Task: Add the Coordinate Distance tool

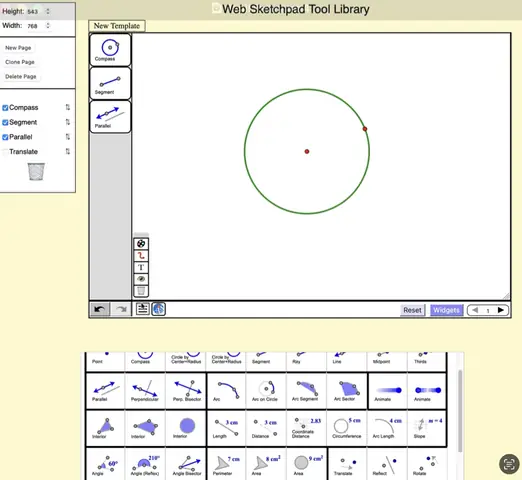Action: pos(306,428)
